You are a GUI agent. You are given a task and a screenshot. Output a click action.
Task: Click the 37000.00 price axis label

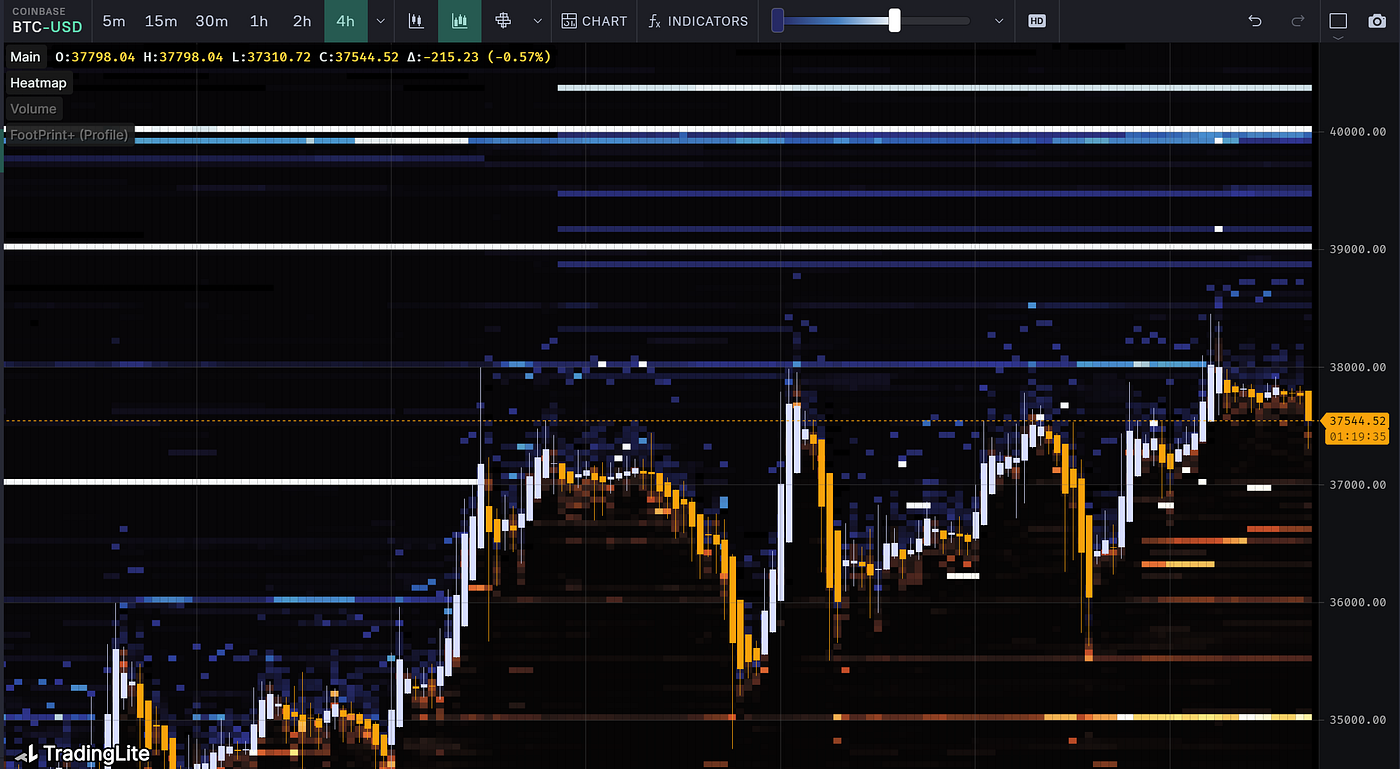coord(1357,485)
